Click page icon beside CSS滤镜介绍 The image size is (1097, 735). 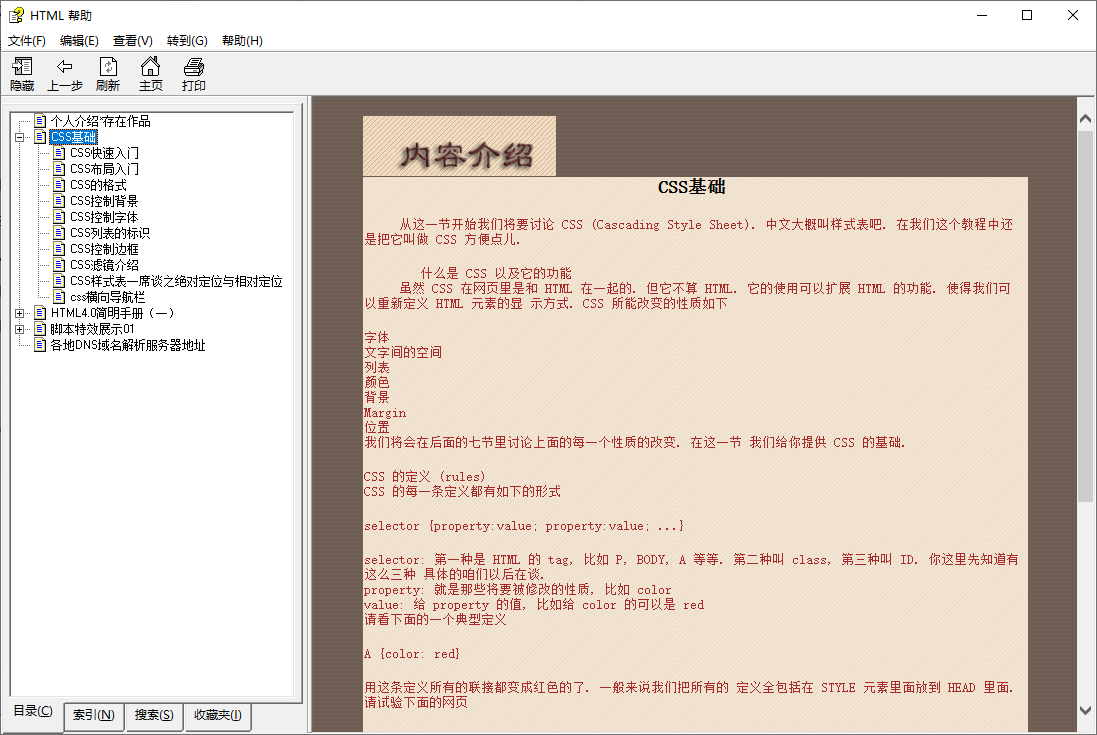click(59, 265)
